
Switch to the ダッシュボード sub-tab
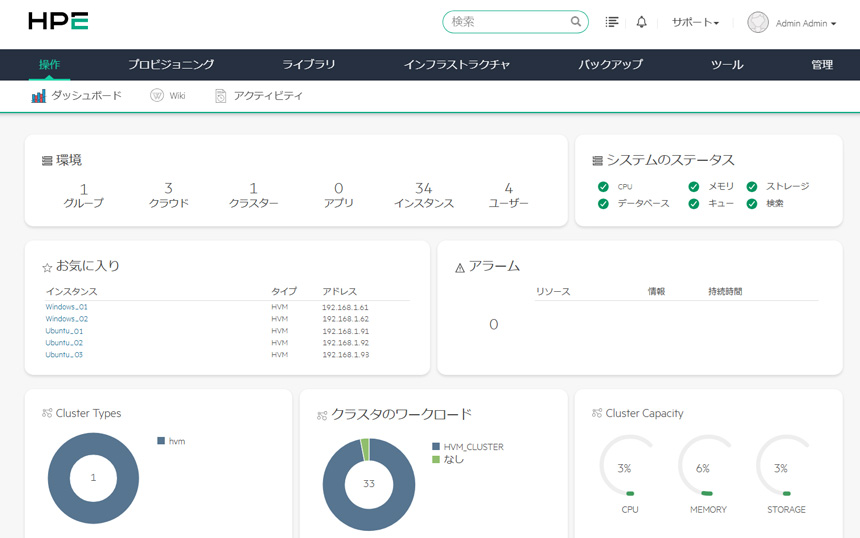tap(76, 96)
